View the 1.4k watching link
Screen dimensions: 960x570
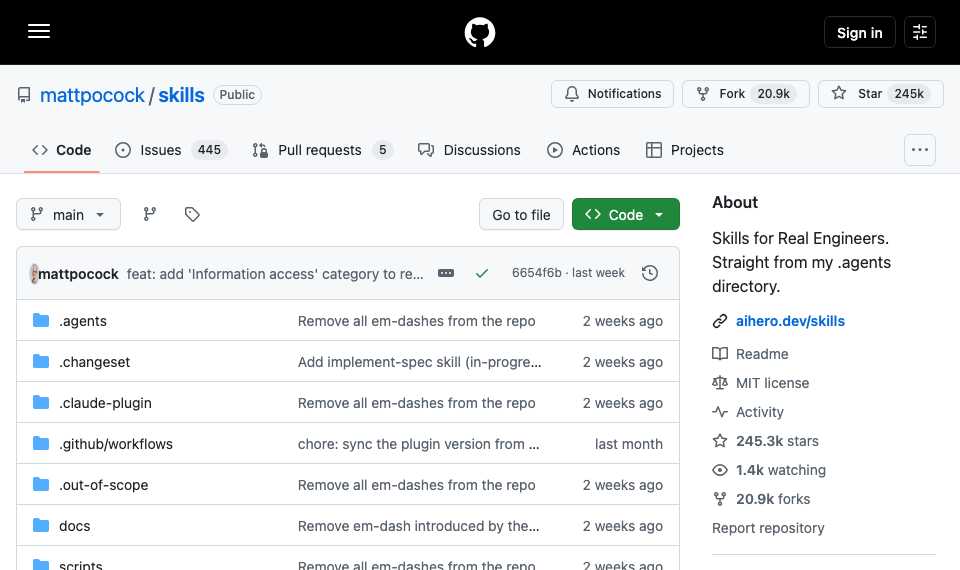pos(781,470)
